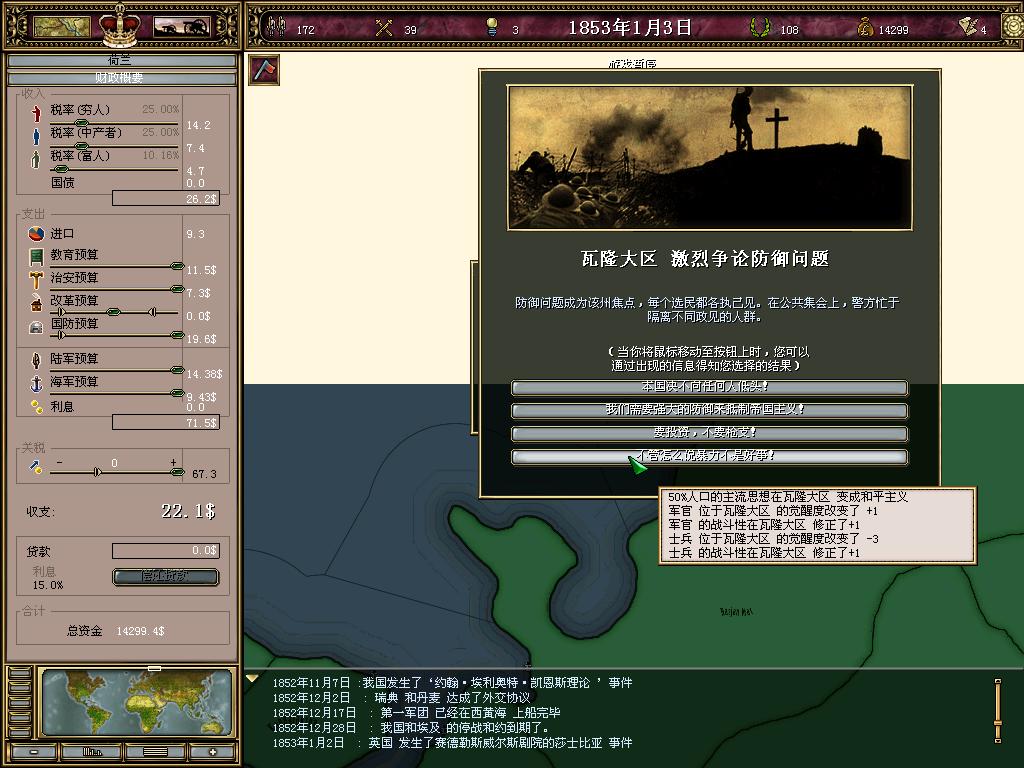Image resolution: width=1024 pixels, height=768 pixels.
Task: Open the bar chart statistics button
Action: click(91, 752)
